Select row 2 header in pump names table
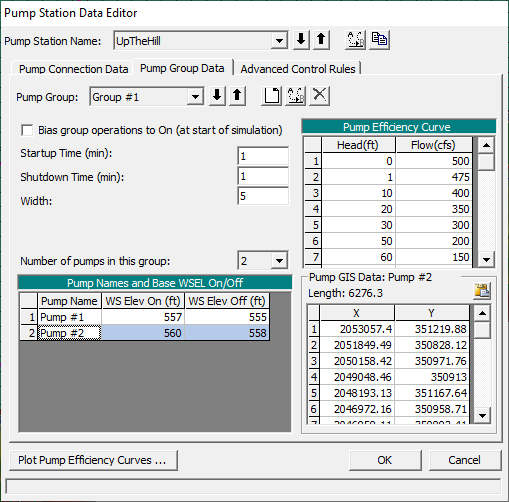The image size is (509, 502). (x=29, y=333)
